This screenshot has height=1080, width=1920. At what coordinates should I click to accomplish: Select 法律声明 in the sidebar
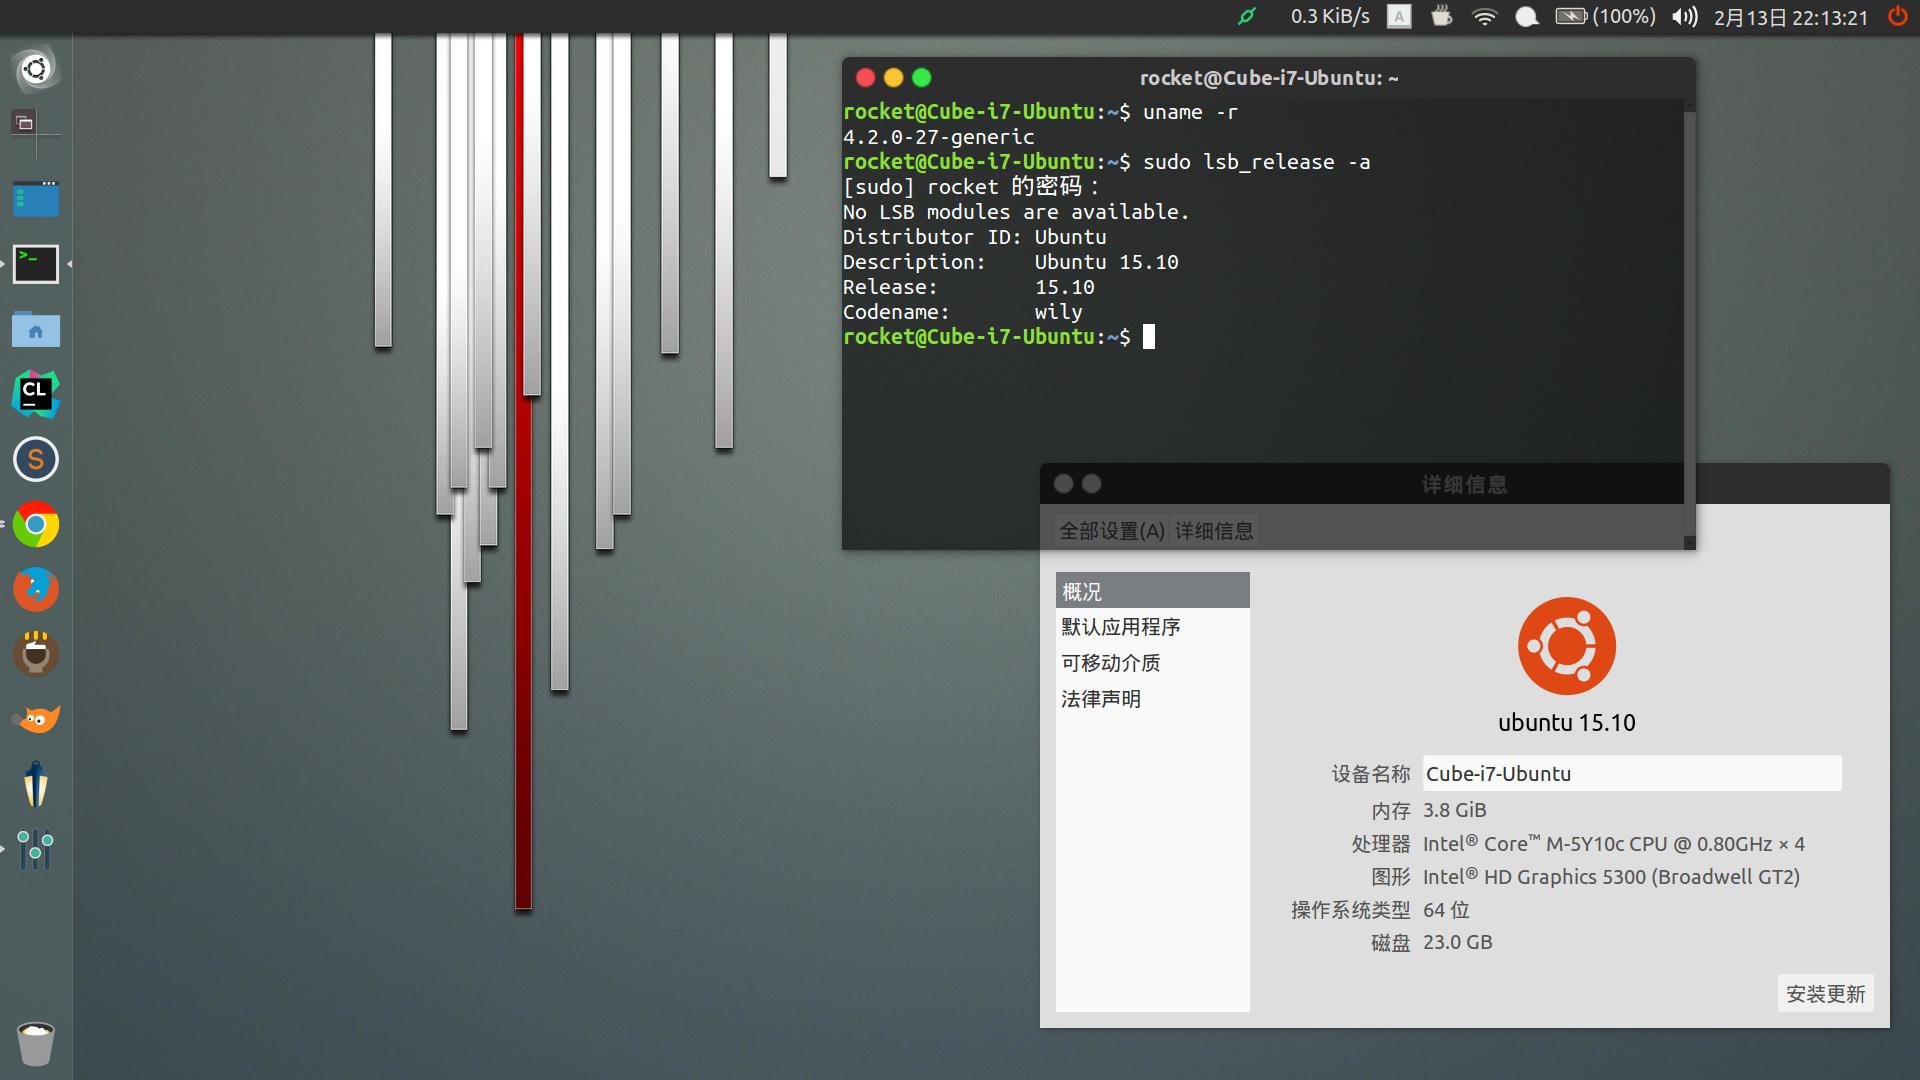pyautogui.click(x=1101, y=699)
